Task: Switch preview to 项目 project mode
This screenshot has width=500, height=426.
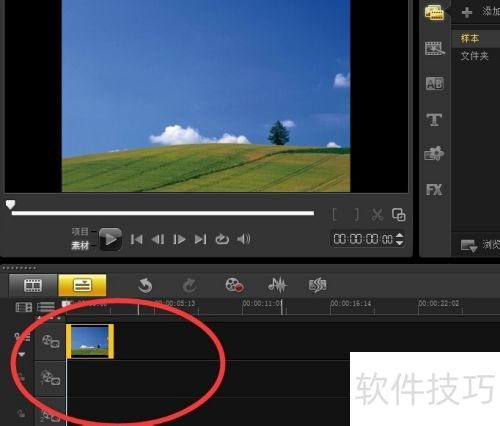Action: tap(80, 232)
